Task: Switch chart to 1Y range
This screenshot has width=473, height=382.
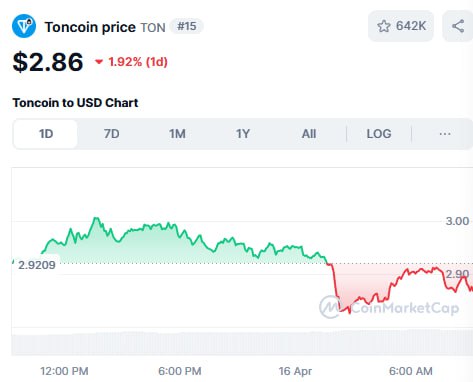Action: (243, 134)
